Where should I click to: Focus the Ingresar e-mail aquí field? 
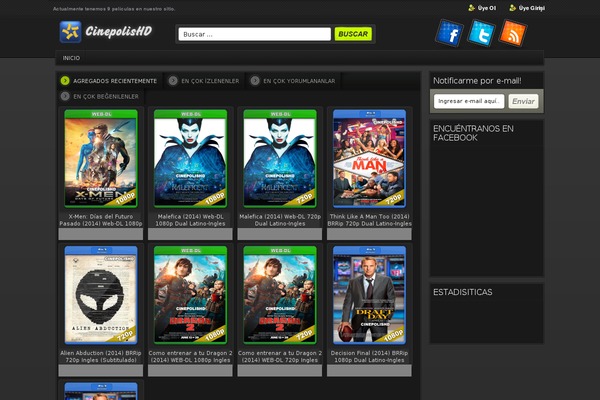[469, 101]
